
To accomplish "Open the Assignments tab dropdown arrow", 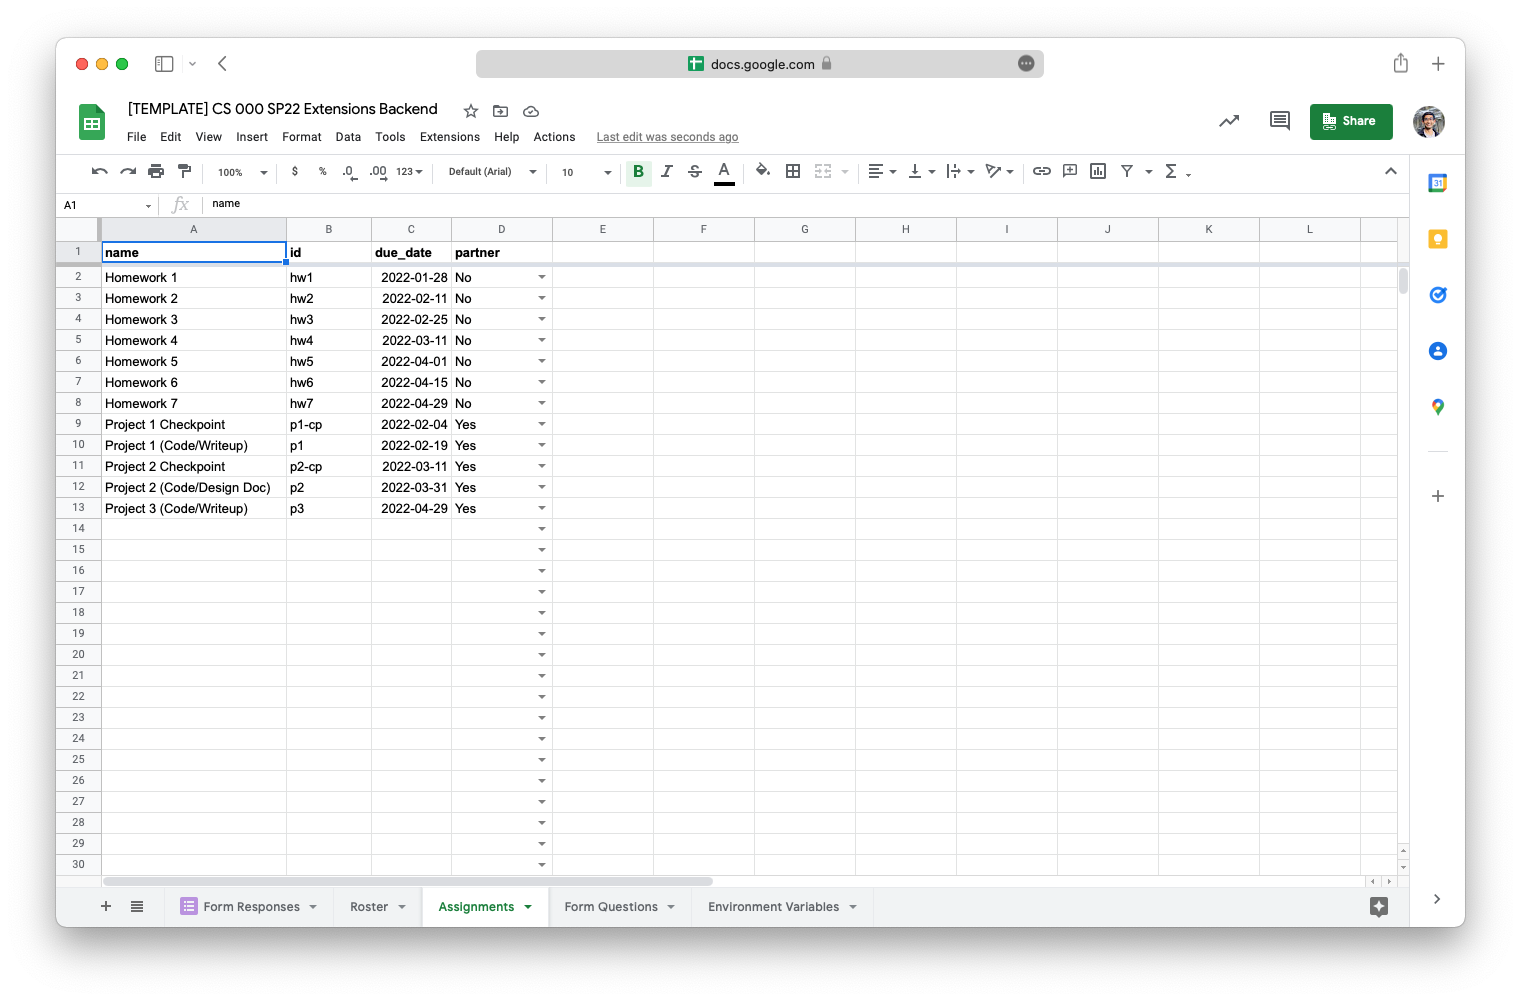I will tap(528, 907).
